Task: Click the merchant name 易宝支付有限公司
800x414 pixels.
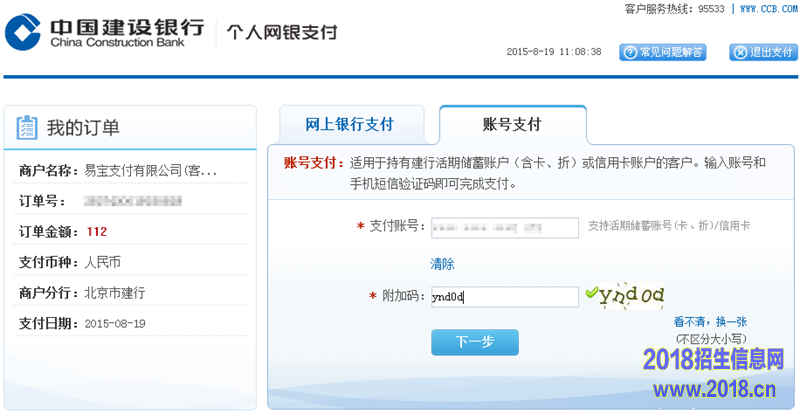Action: pos(150,171)
